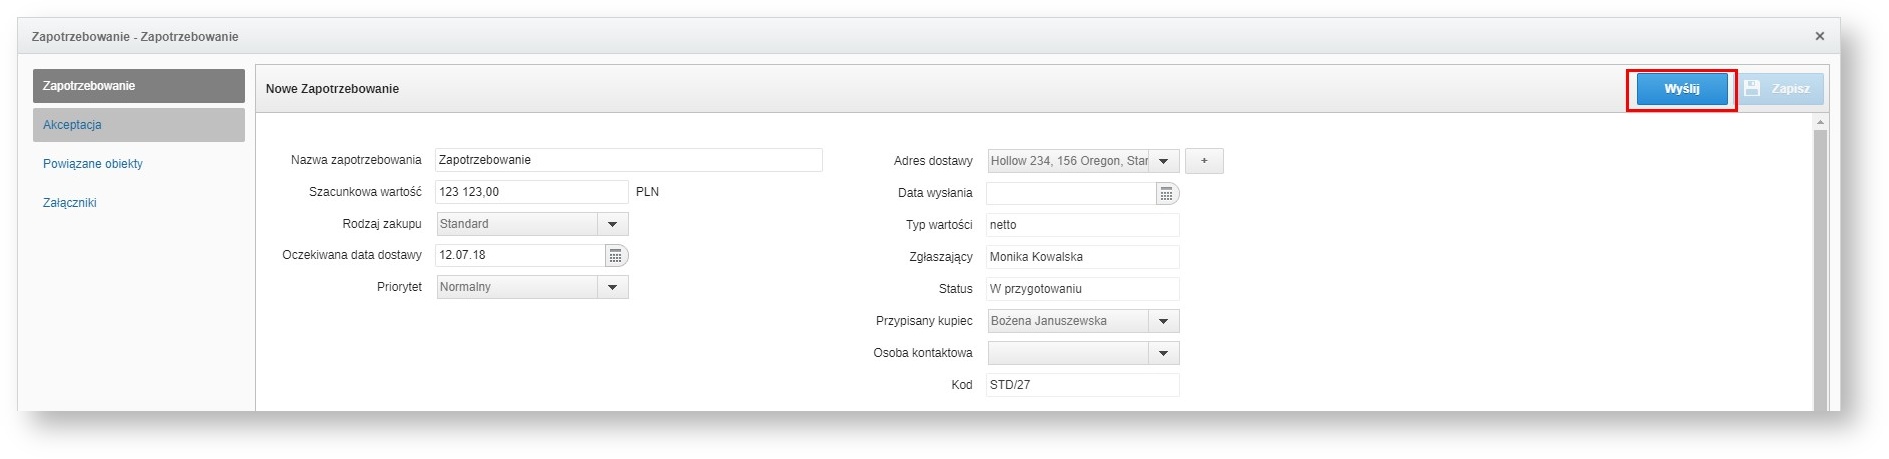Click the Data wysłania input field
1889x459 pixels.
point(1069,194)
